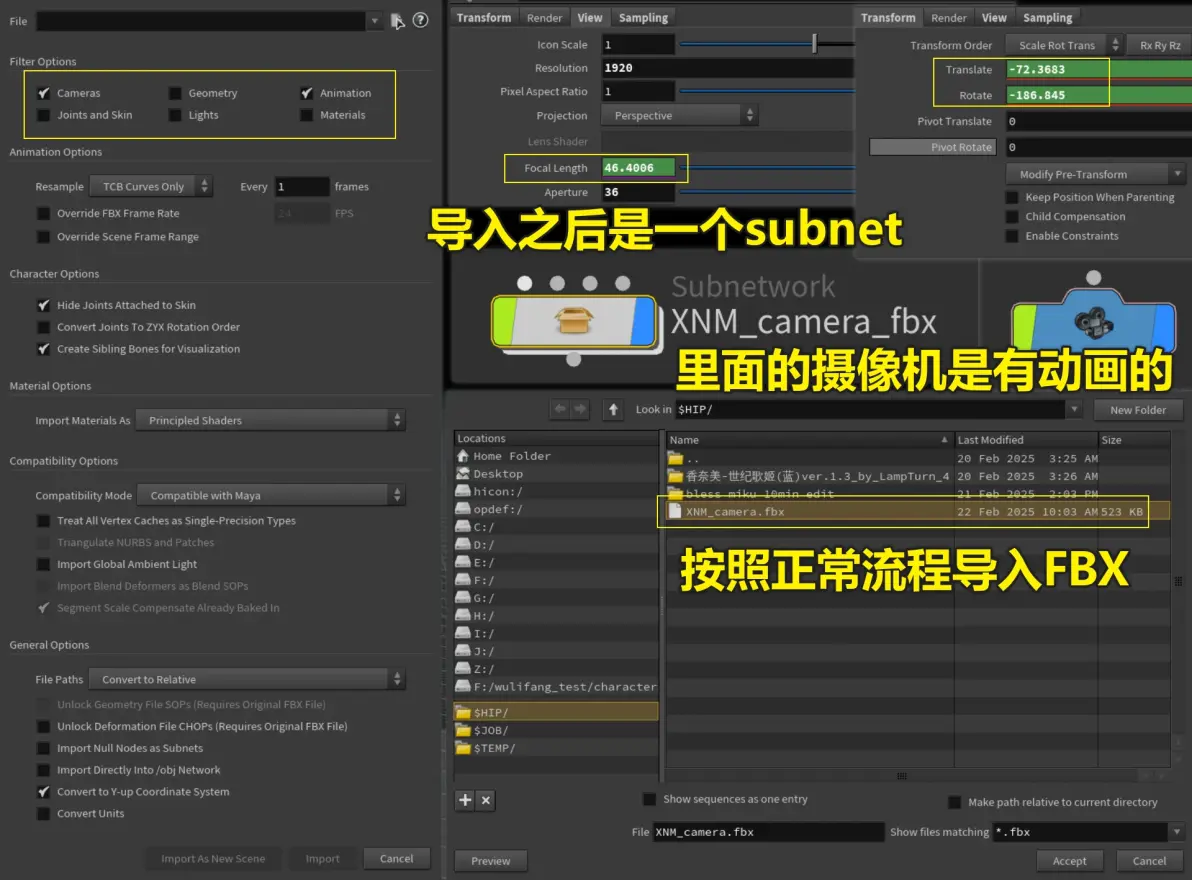Screen dimensions: 1192x880
Task: Enable the Materials filter checkbox
Action: [x=306, y=115]
